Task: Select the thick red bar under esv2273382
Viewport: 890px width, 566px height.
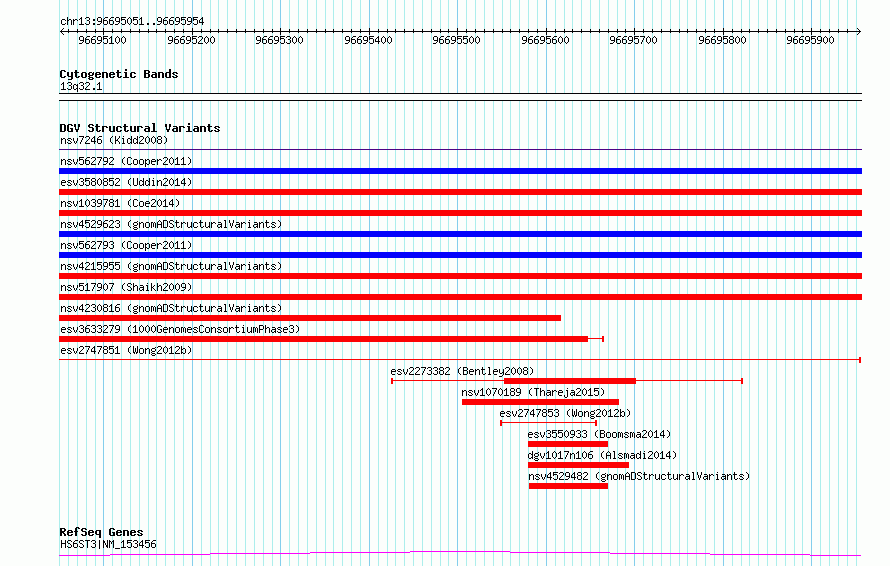Action: (x=570, y=381)
